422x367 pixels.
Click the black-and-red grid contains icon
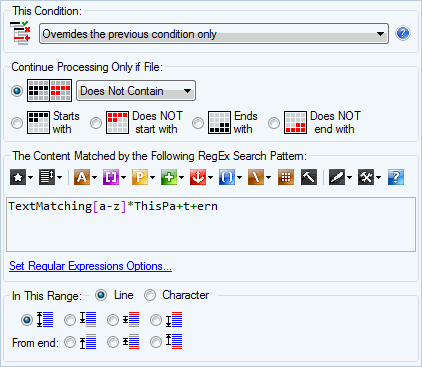click(49, 90)
